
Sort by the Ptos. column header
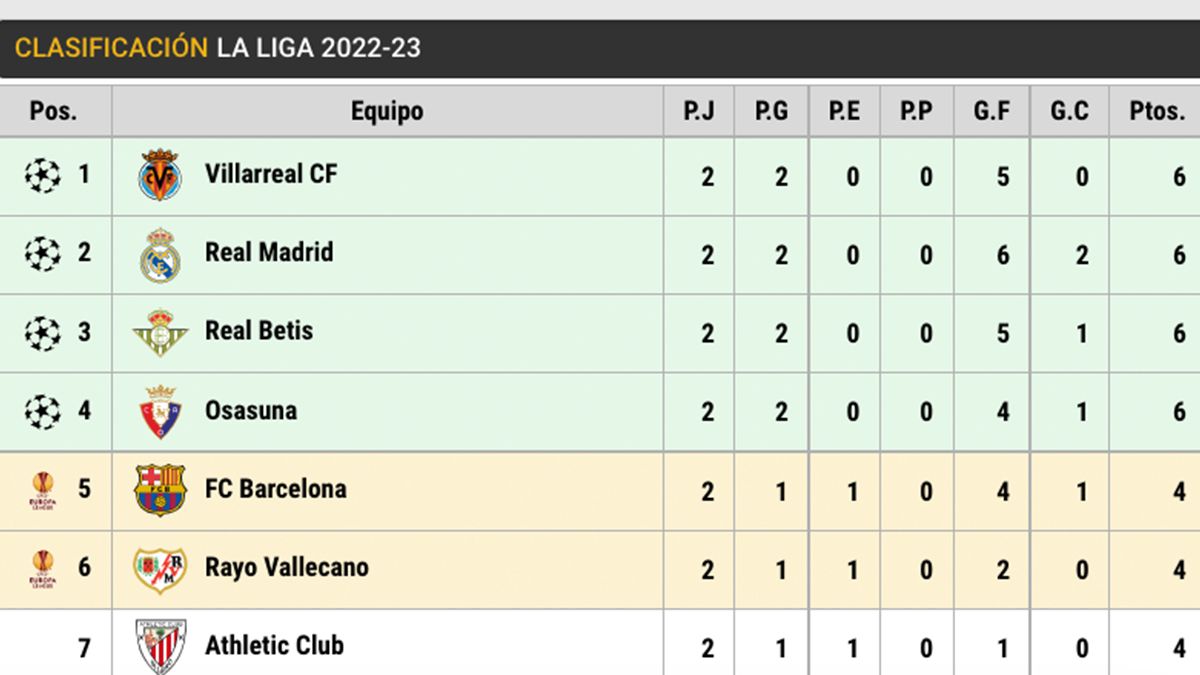pyautogui.click(x=1157, y=111)
